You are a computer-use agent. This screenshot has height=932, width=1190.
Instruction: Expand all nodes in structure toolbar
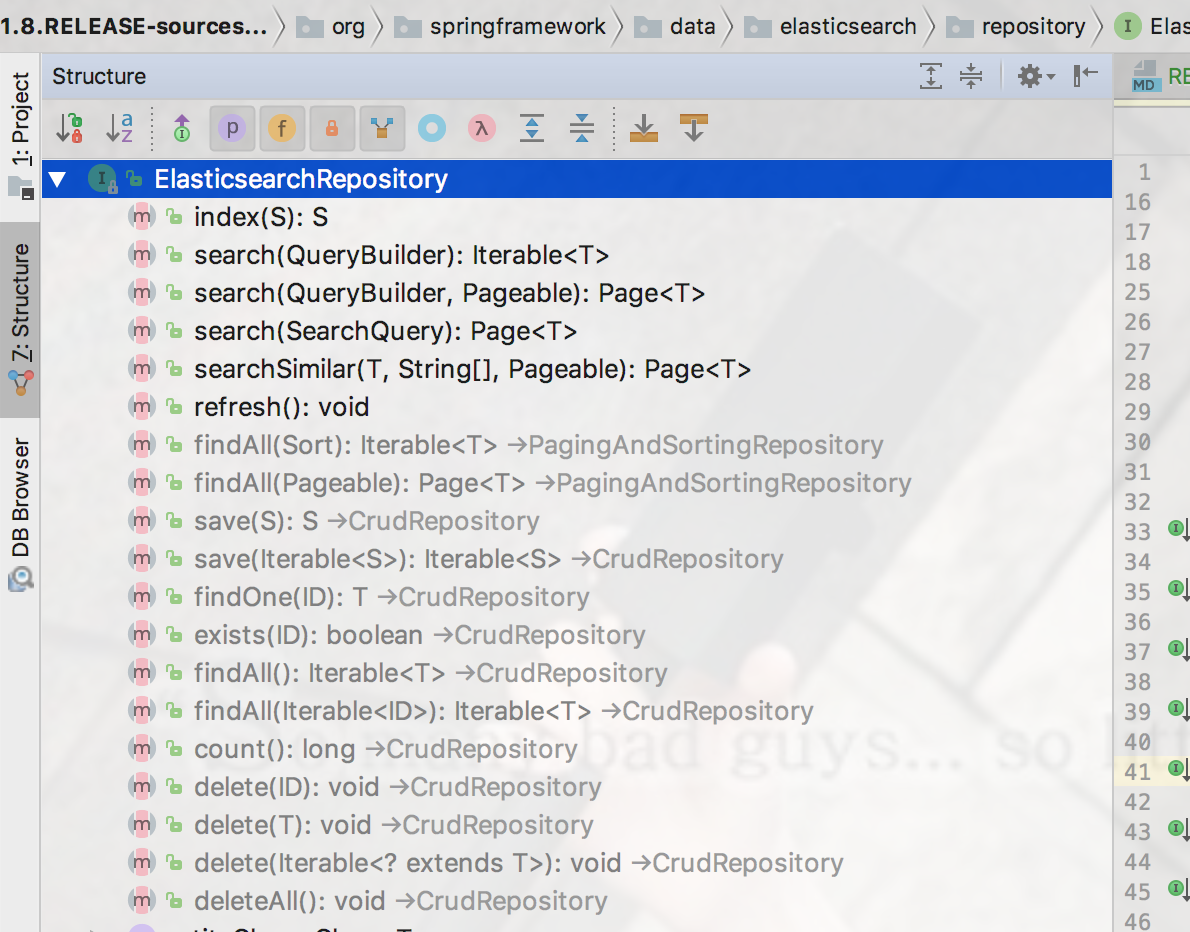tap(532, 128)
